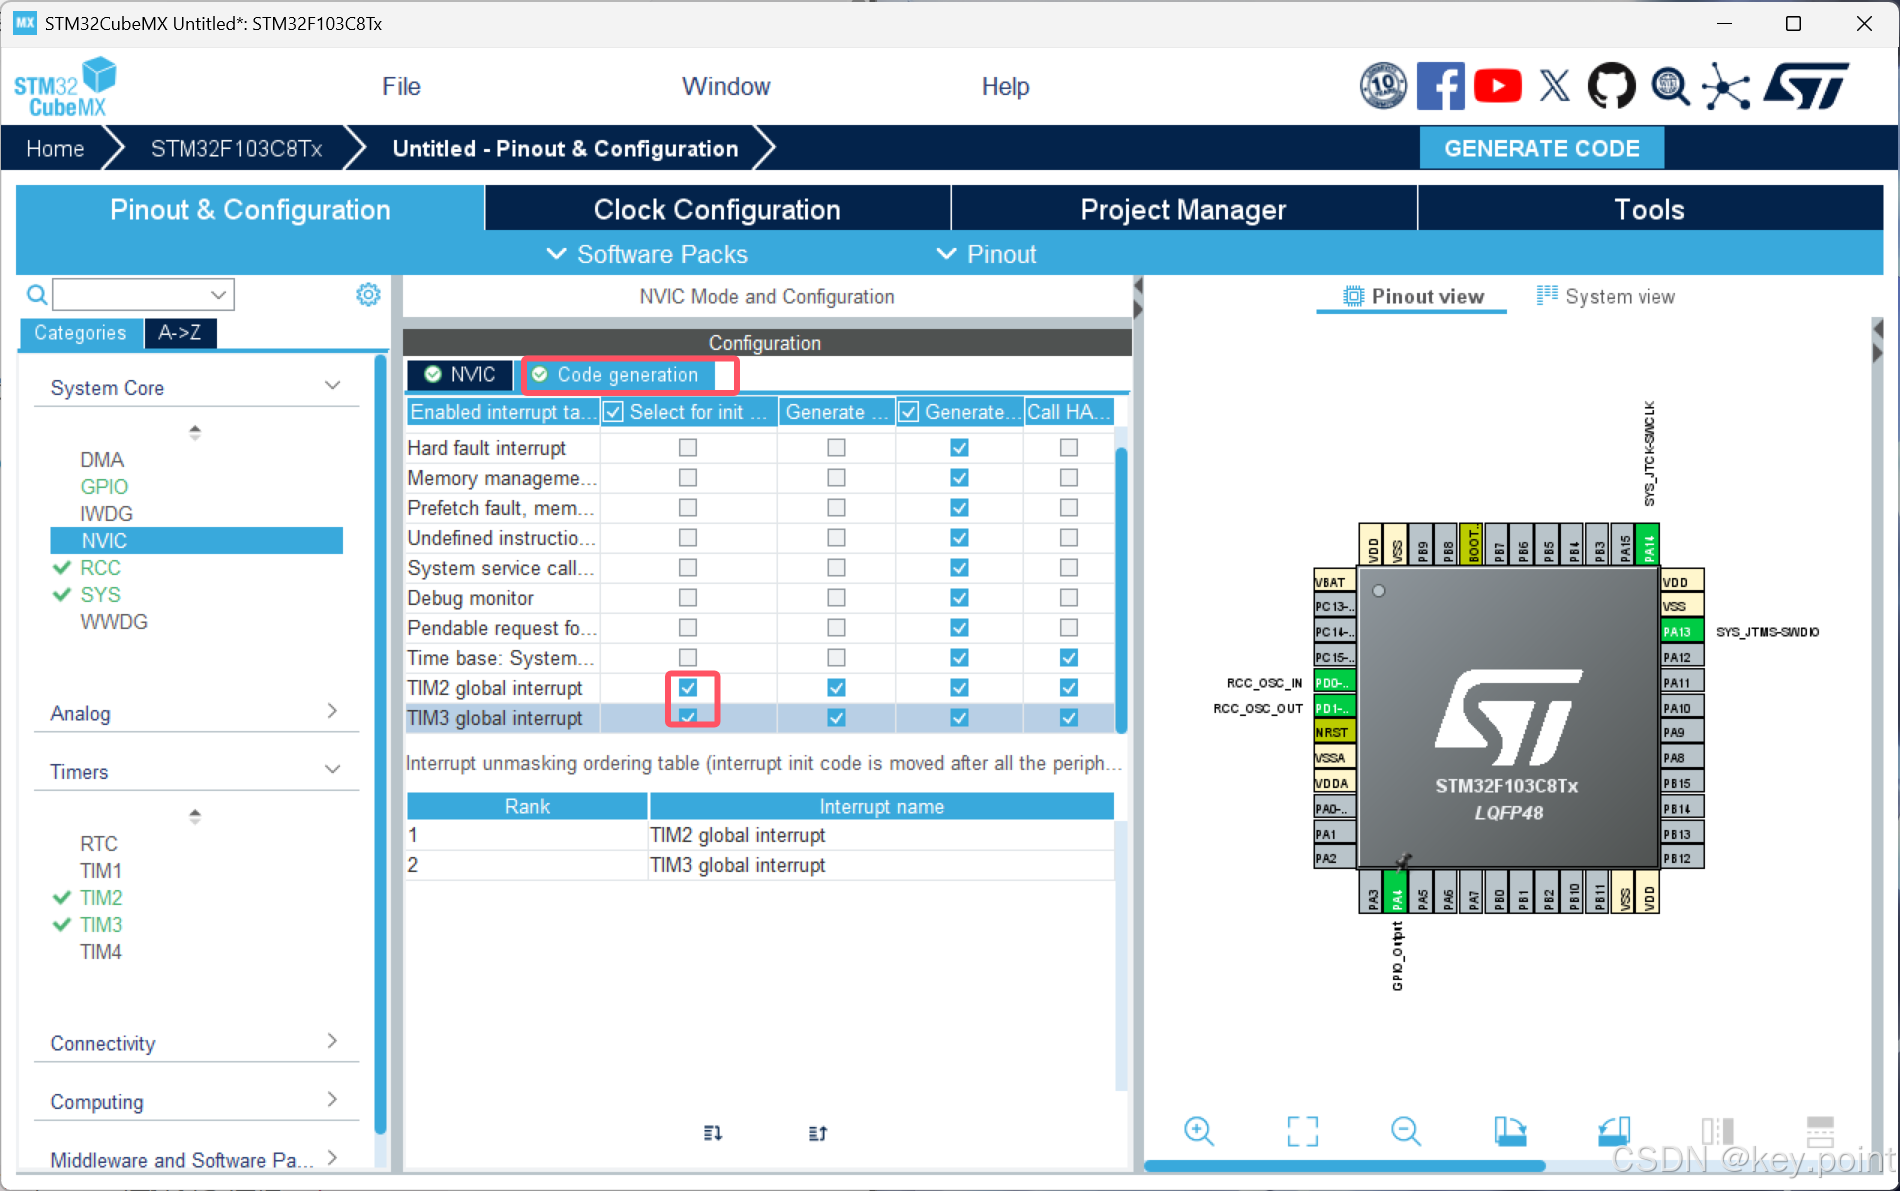
Task: Click the ST logo icon
Action: tap(1806, 86)
